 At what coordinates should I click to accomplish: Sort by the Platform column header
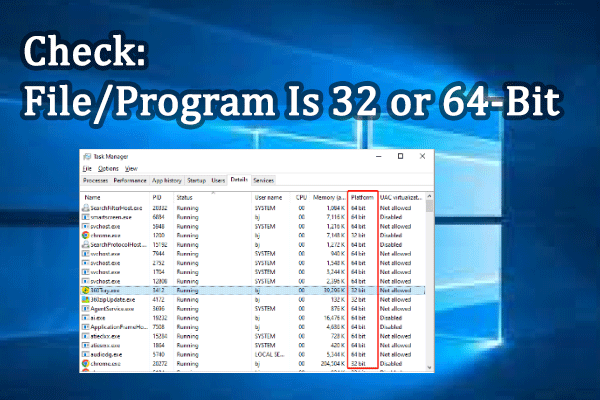point(362,198)
